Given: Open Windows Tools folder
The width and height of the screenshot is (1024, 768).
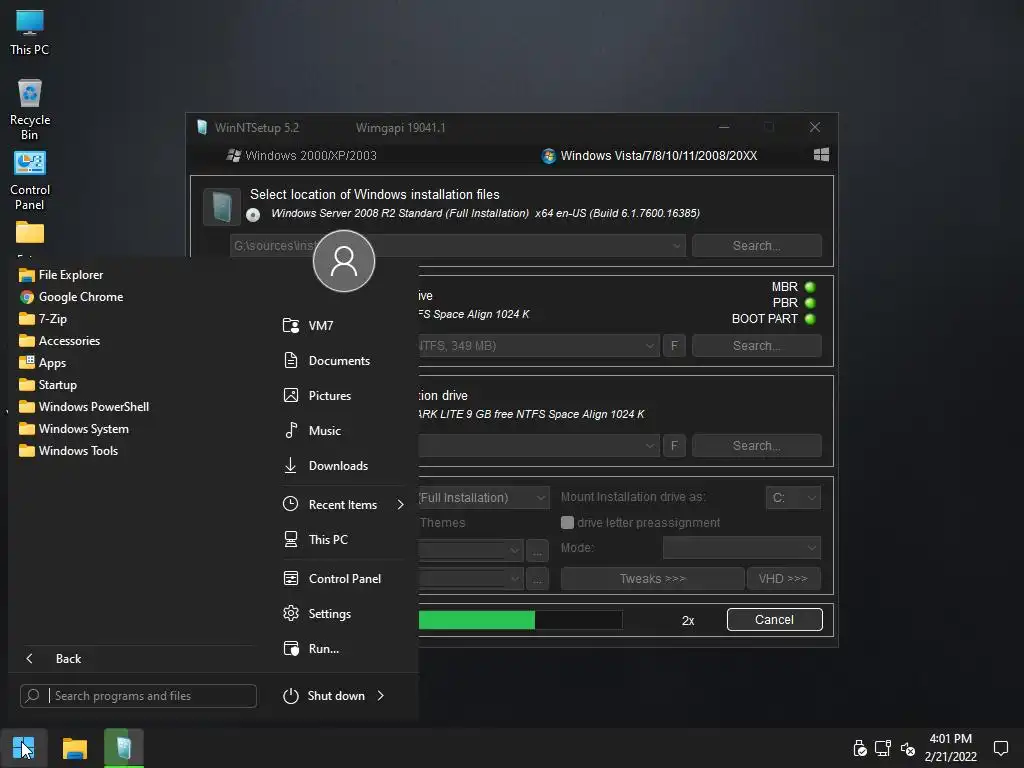Looking at the screenshot, I should (69, 451).
